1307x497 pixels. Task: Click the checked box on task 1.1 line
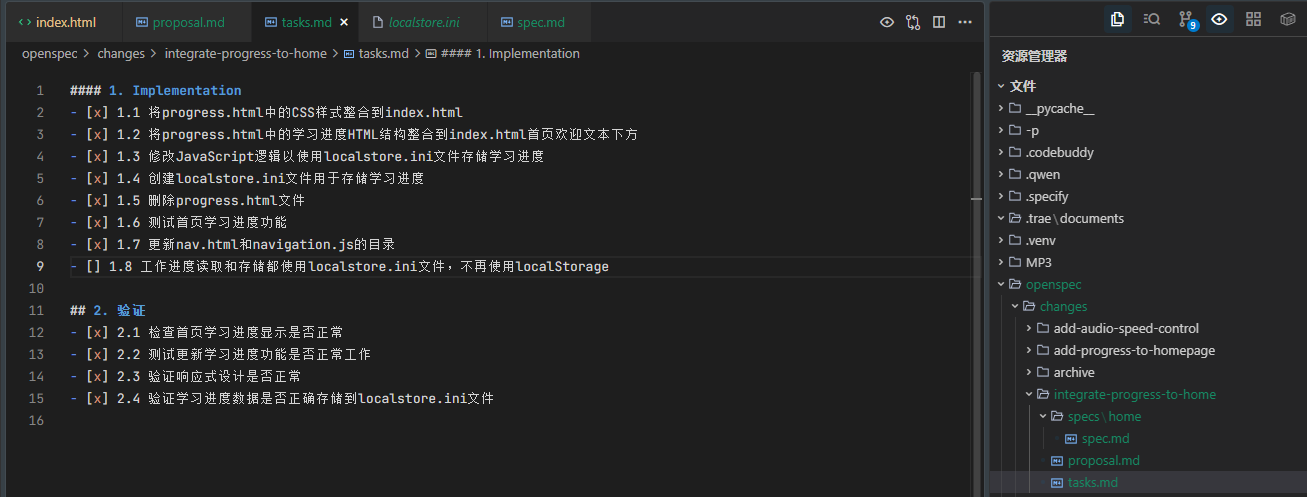click(97, 112)
